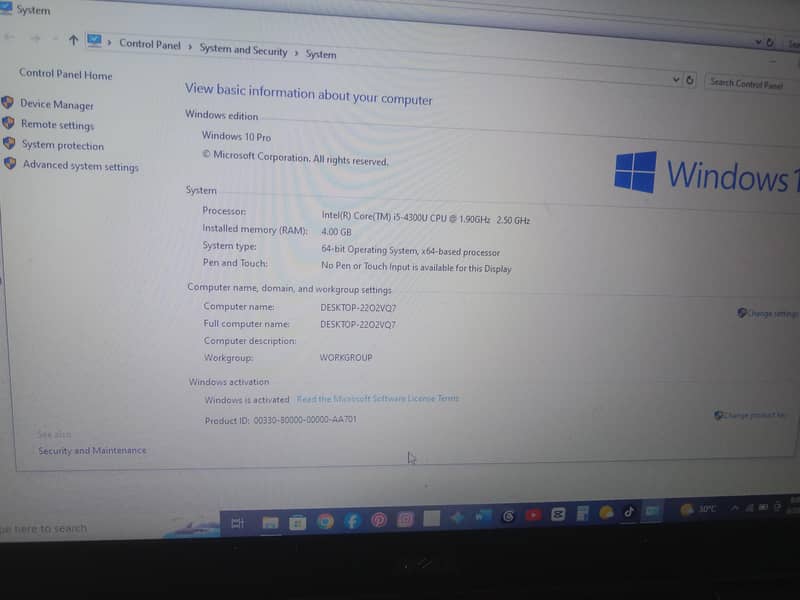Image resolution: width=800 pixels, height=600 pixels.
Task: Show hidden system tray icons
Action: pos(734,508)
